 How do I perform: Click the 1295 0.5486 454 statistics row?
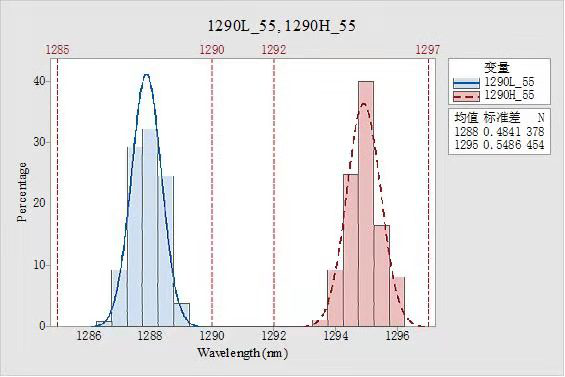coord(499,145)
